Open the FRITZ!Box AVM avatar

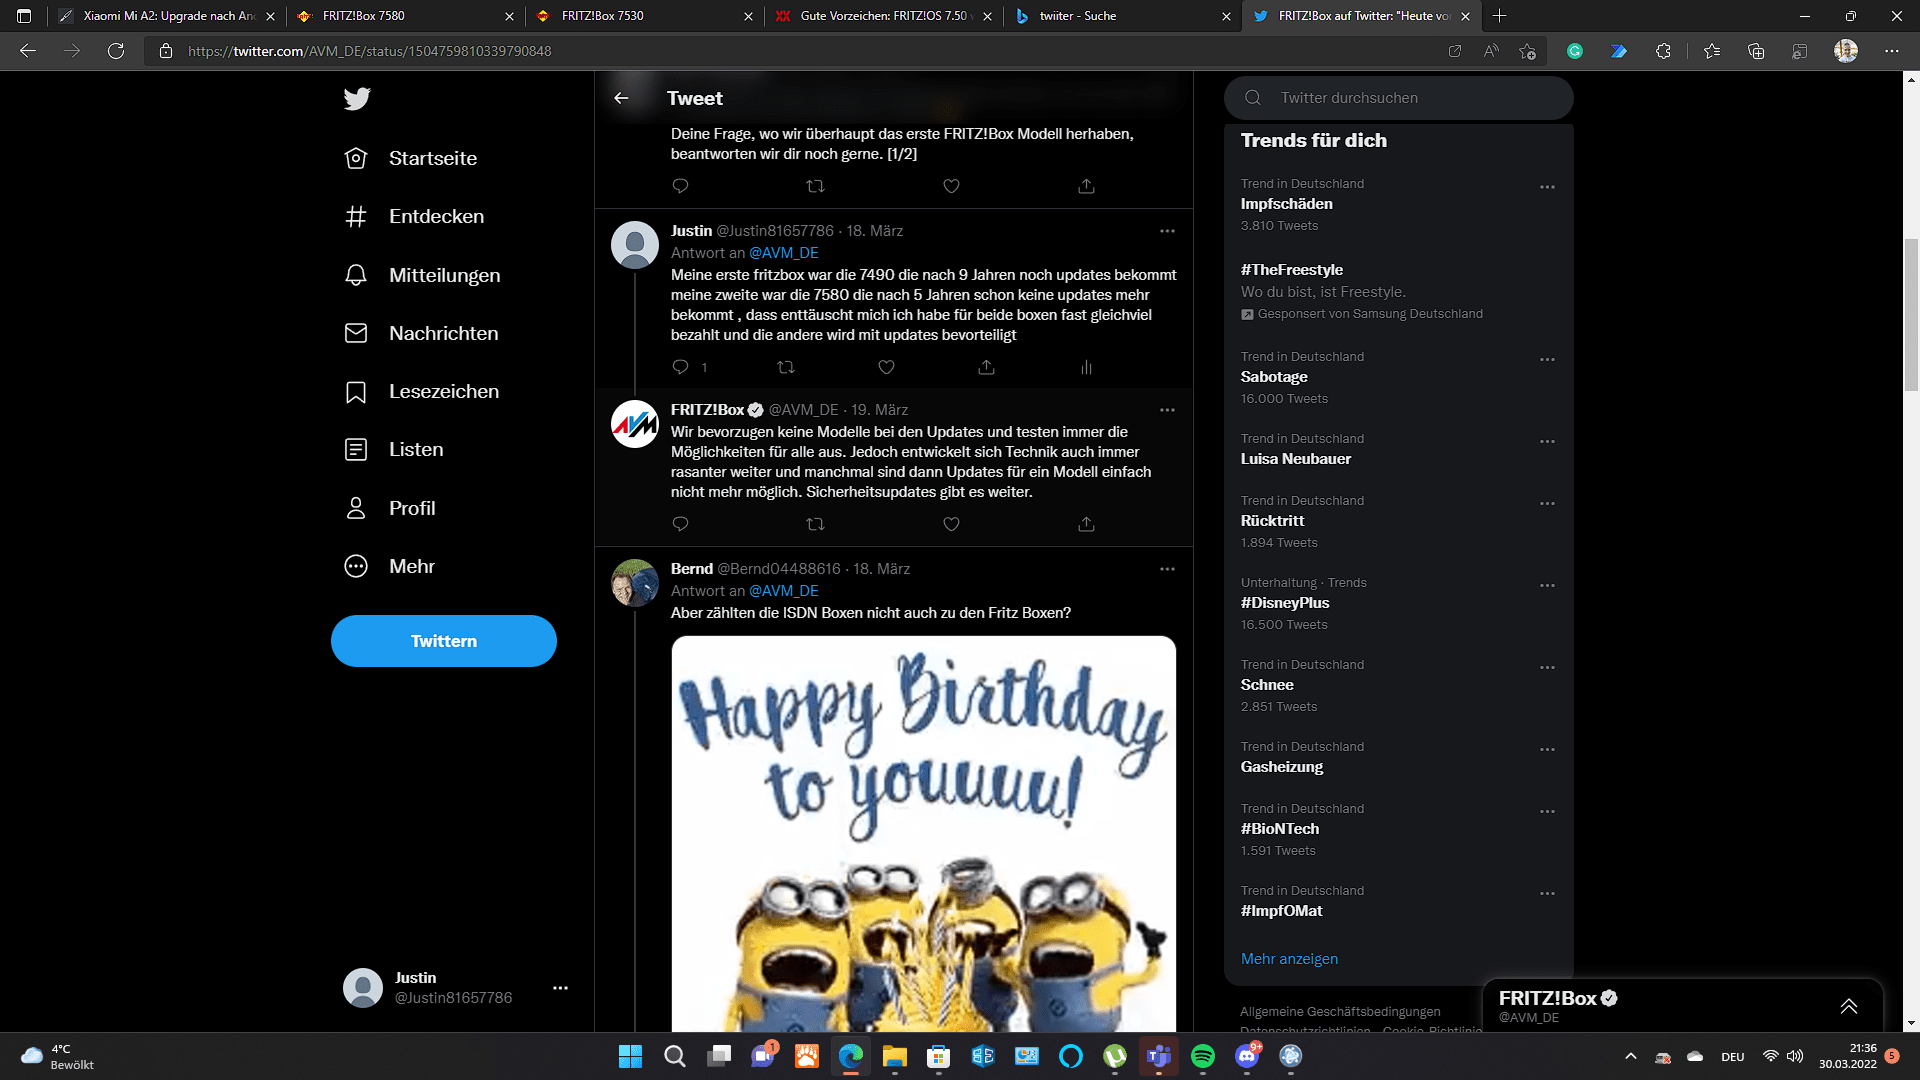click(635, 424)
